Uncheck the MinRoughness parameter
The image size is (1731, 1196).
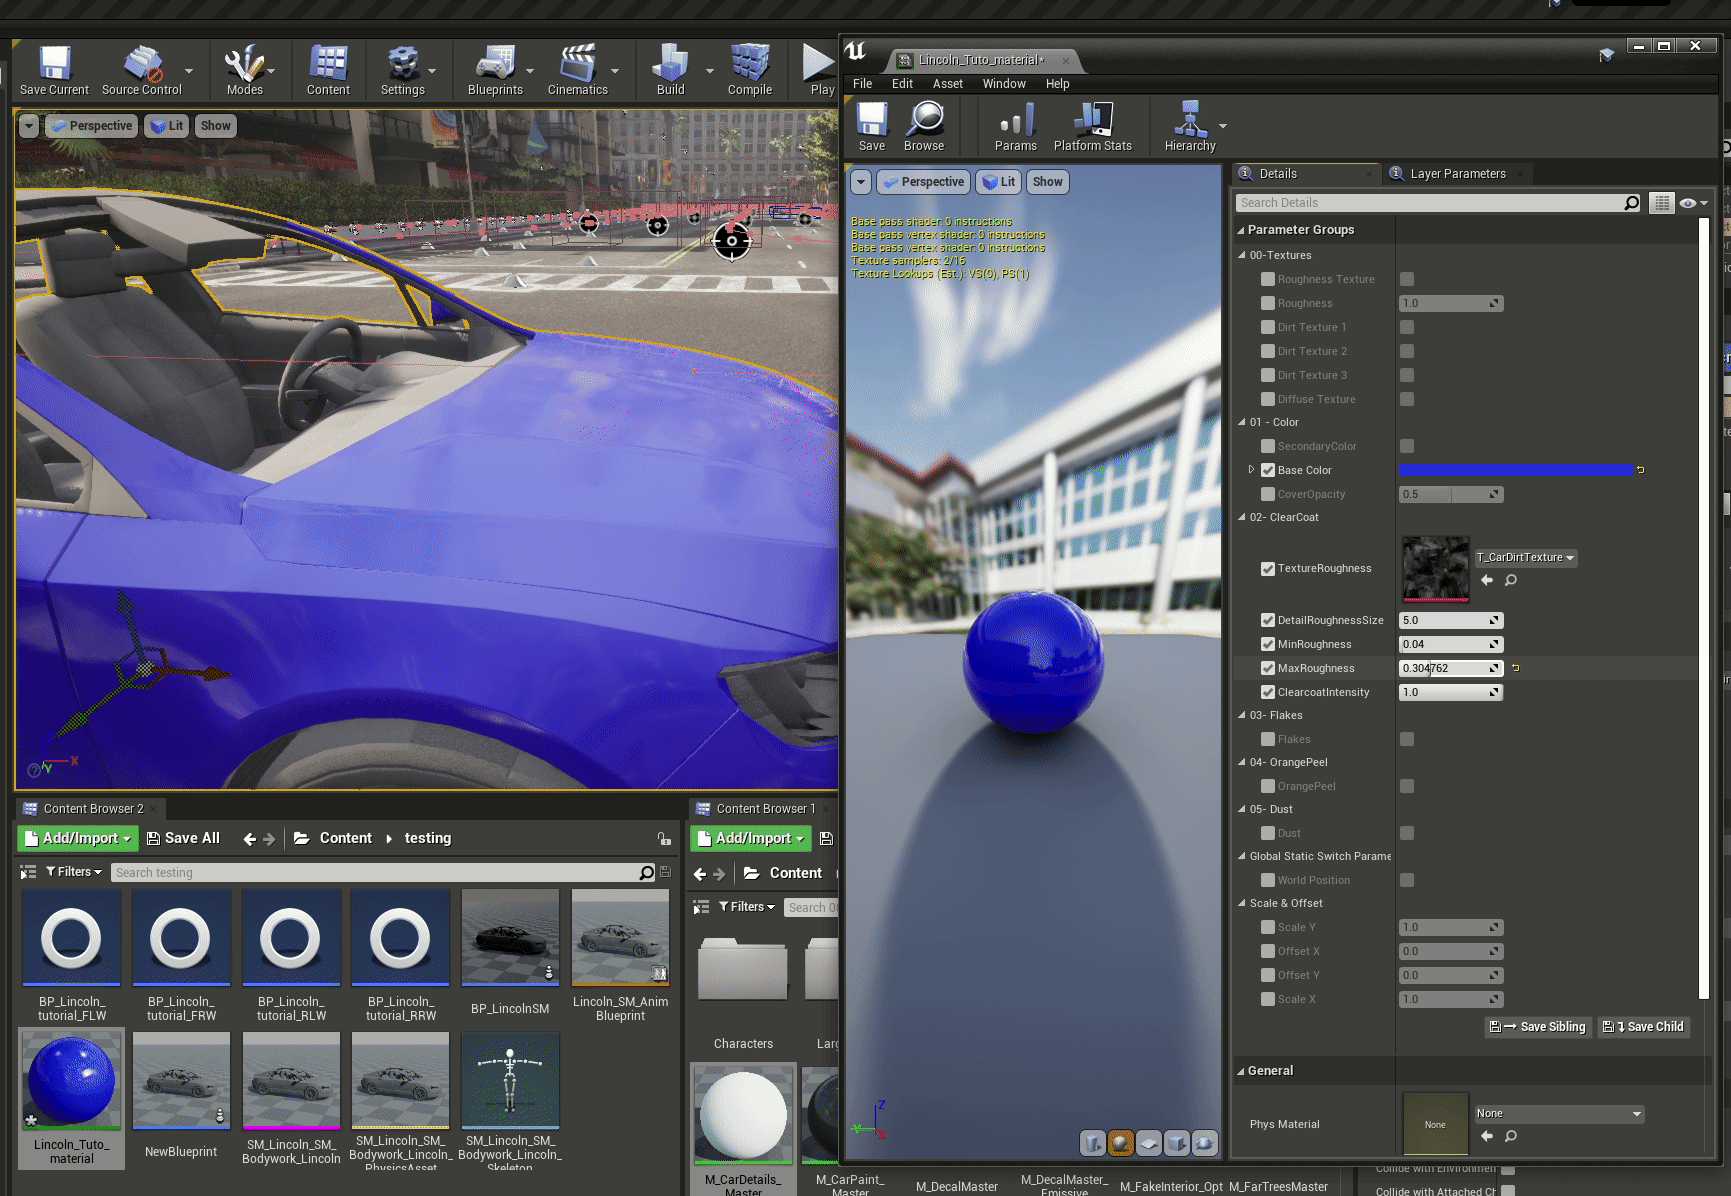click(1268, 644)
